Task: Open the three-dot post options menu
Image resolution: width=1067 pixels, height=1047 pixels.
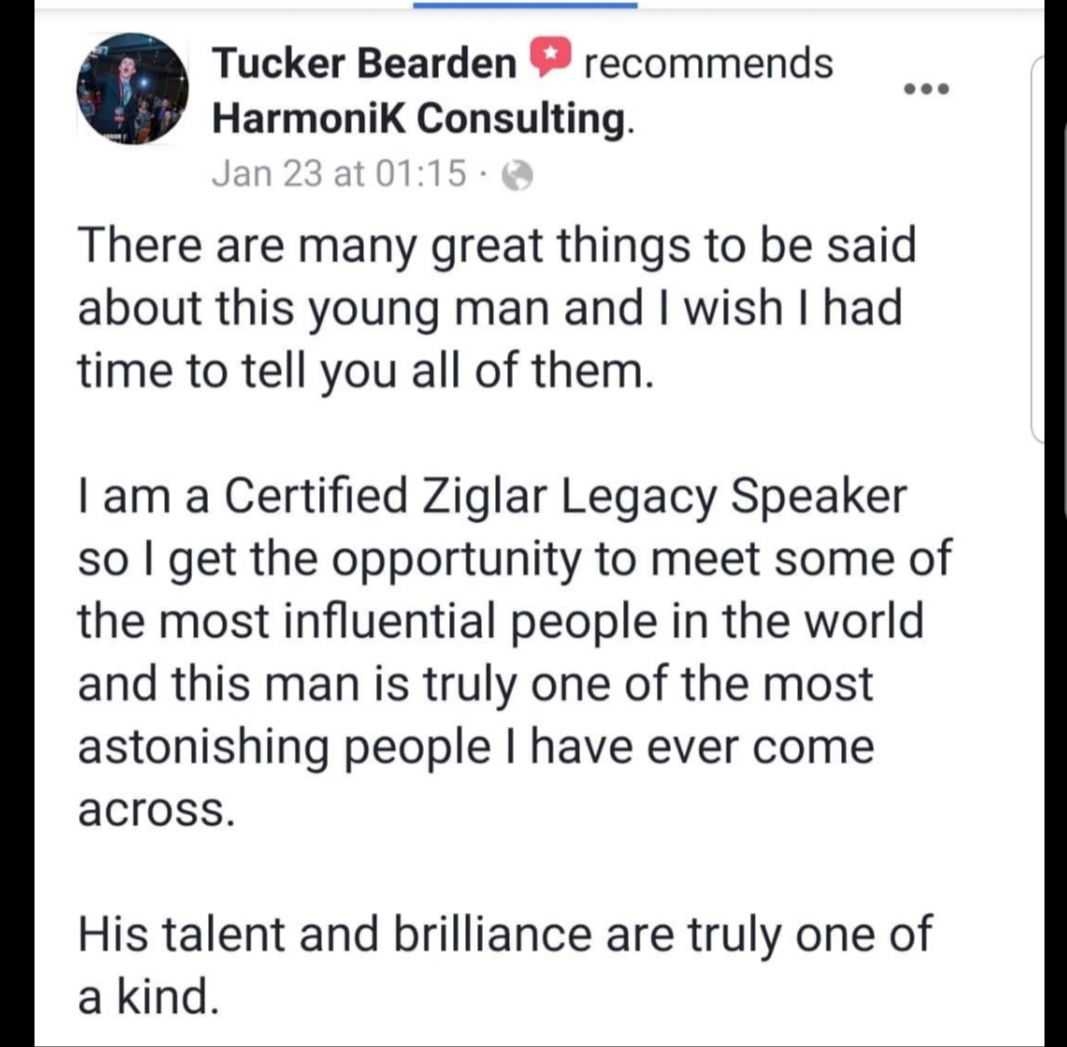Action: click(925, 89)
